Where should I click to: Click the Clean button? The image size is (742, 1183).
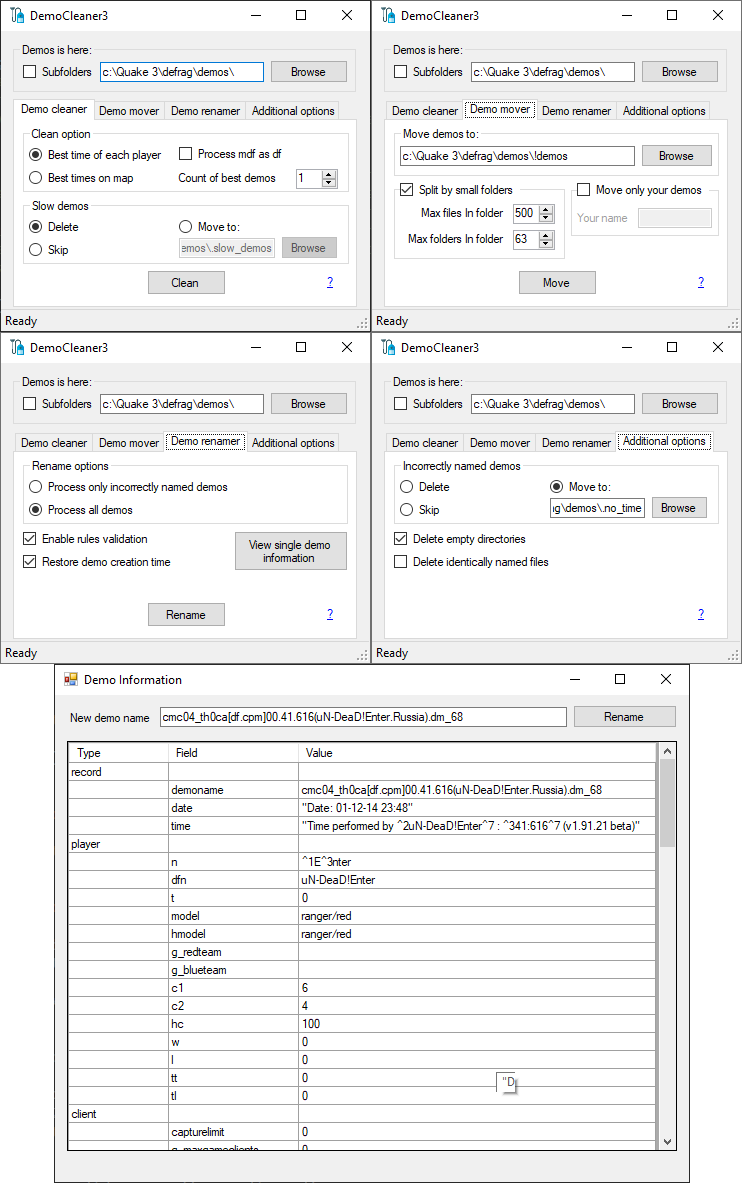[x=186, y=283]
